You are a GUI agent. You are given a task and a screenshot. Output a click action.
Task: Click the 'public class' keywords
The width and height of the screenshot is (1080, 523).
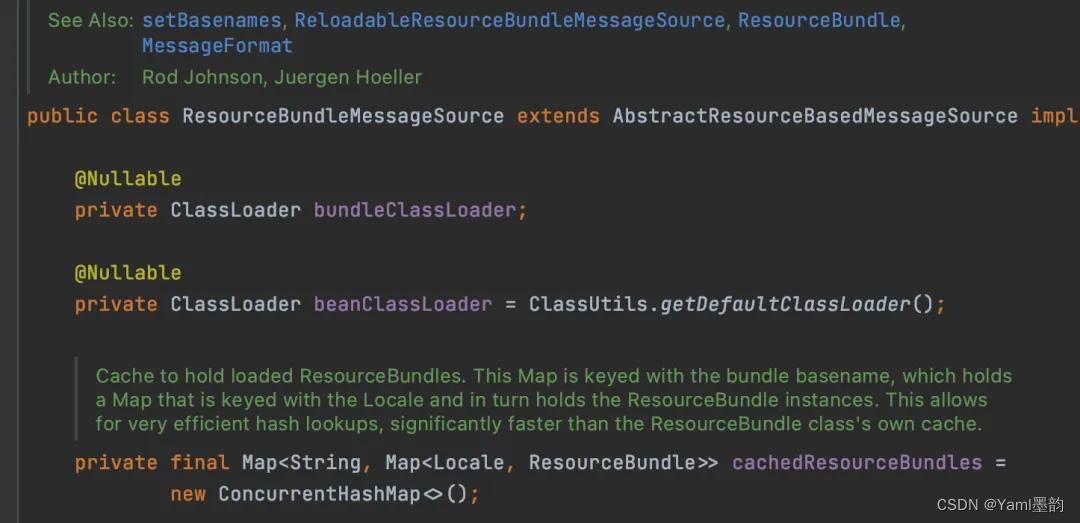coord(98,116)
